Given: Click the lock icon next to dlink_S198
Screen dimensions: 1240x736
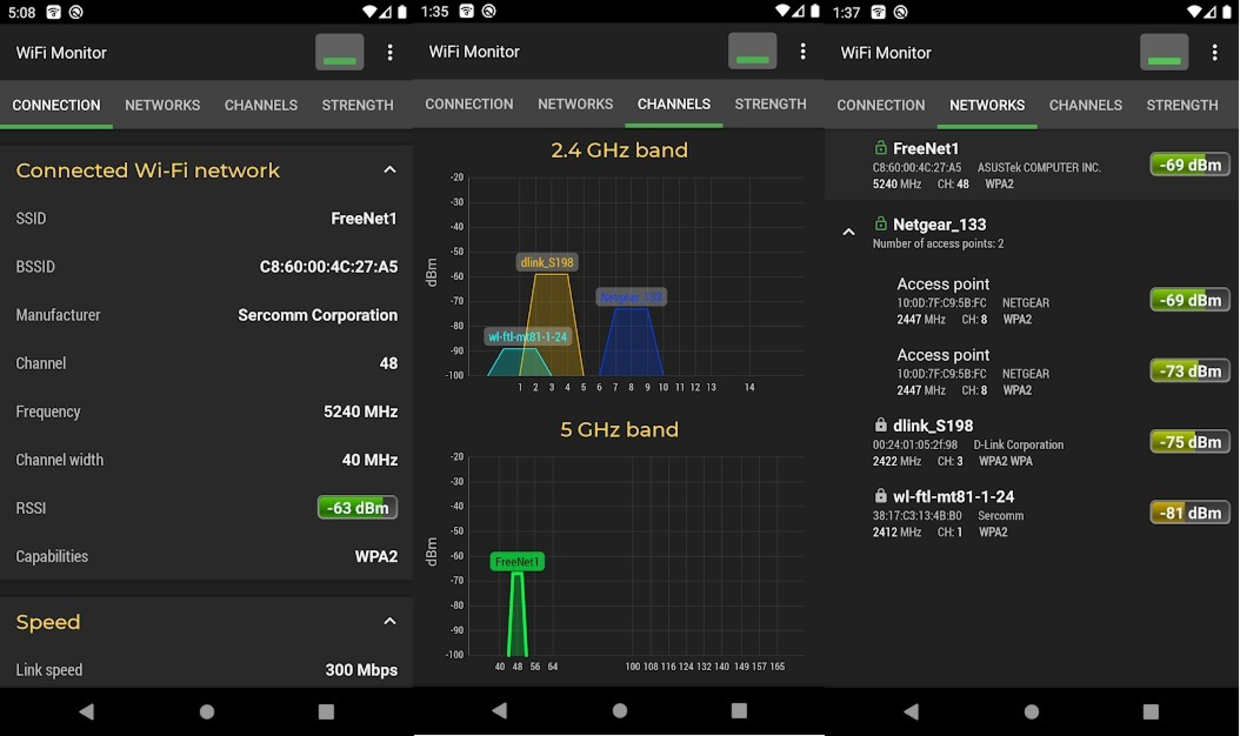Looking at the screenshot, I should (x=880, y=425).
